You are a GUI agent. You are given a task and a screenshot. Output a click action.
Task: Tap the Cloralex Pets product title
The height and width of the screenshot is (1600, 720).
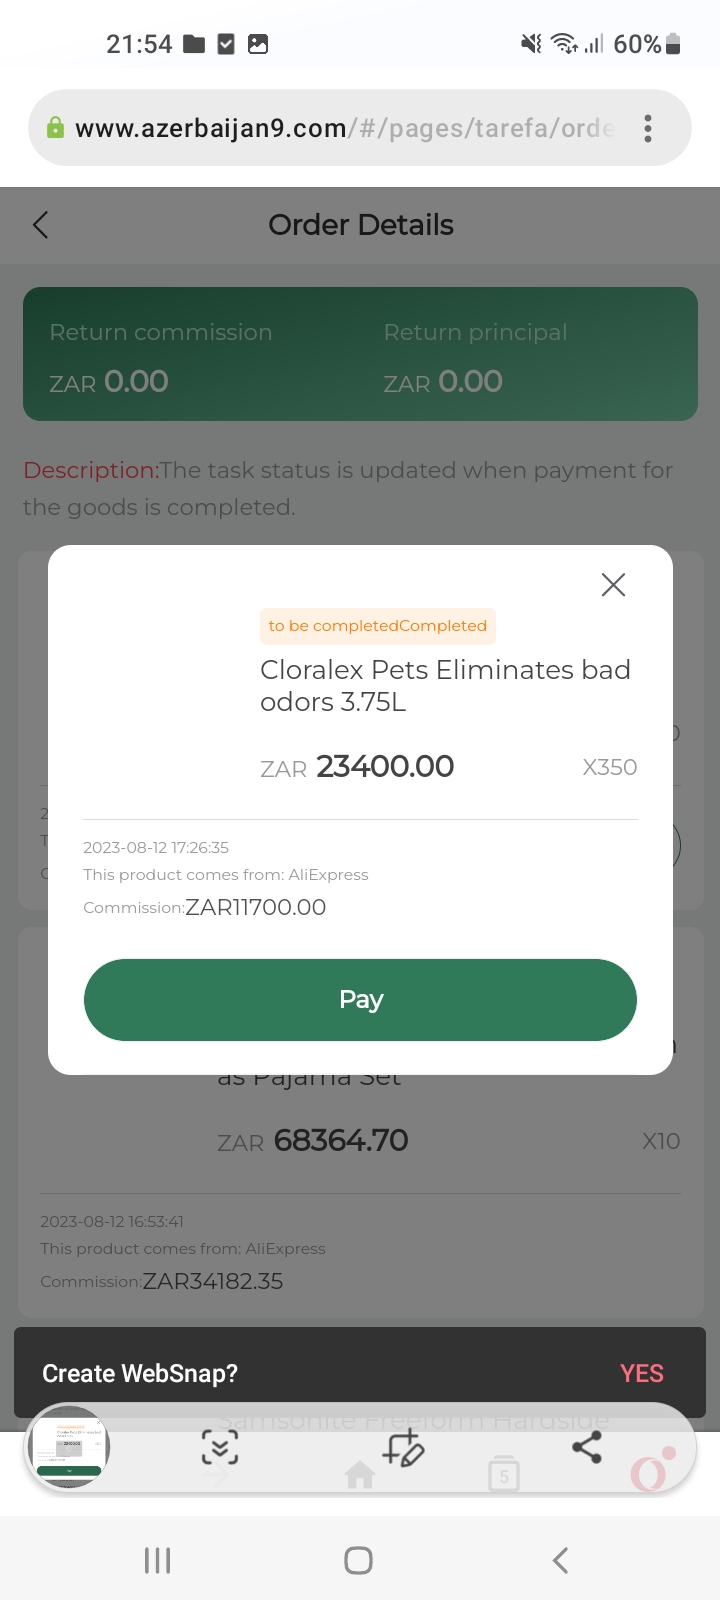pyautogui.click(x=445, y=685)
